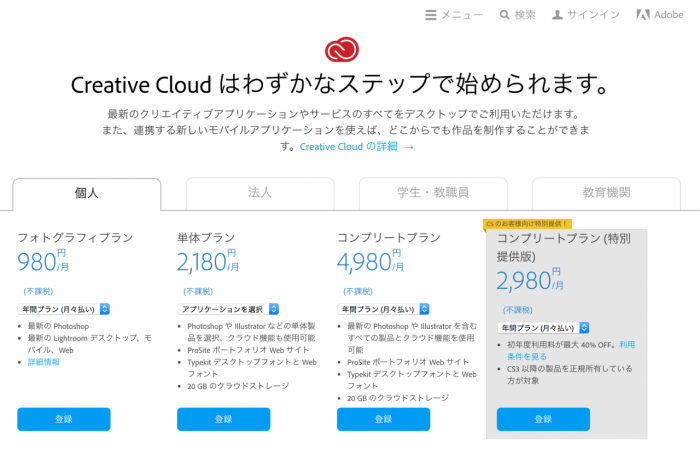Open the hamburger メニュー icon

pyautogui.click(x=430, y=15)
